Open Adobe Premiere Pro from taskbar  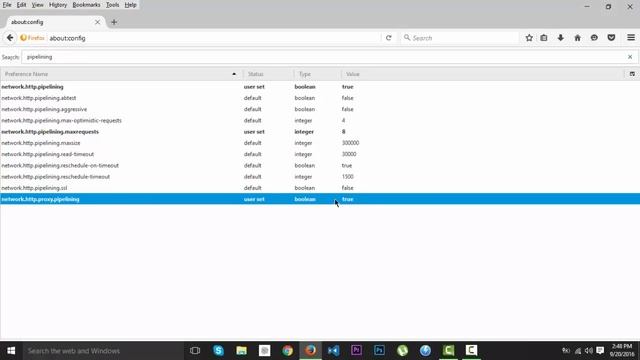pyautogui.click(x=356, y=351)
